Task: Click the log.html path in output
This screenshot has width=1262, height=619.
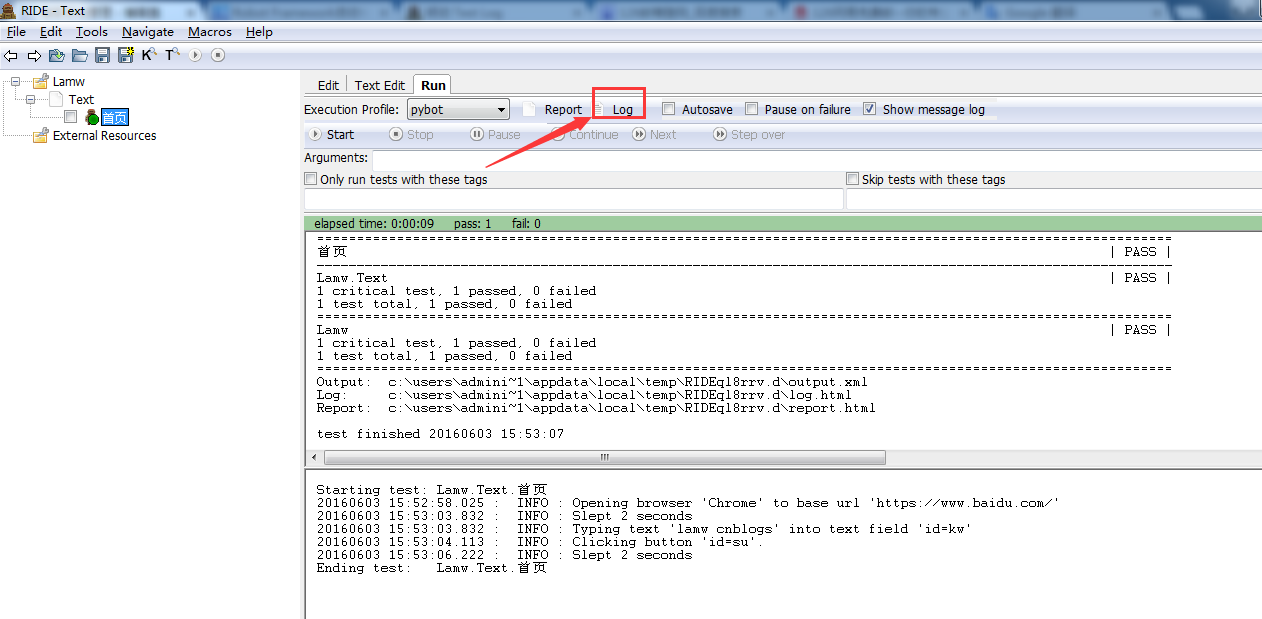Action: [620, 395]
